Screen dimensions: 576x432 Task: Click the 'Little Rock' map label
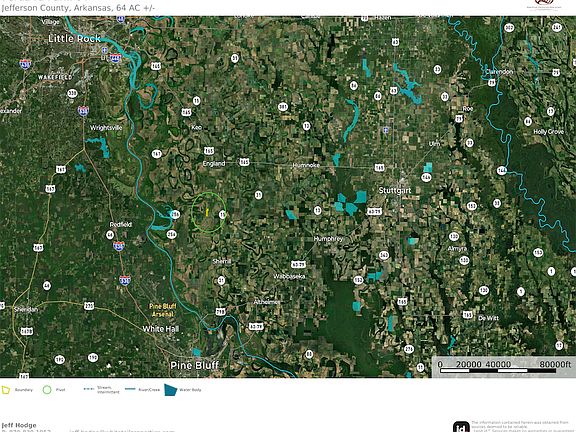point(75,39)
